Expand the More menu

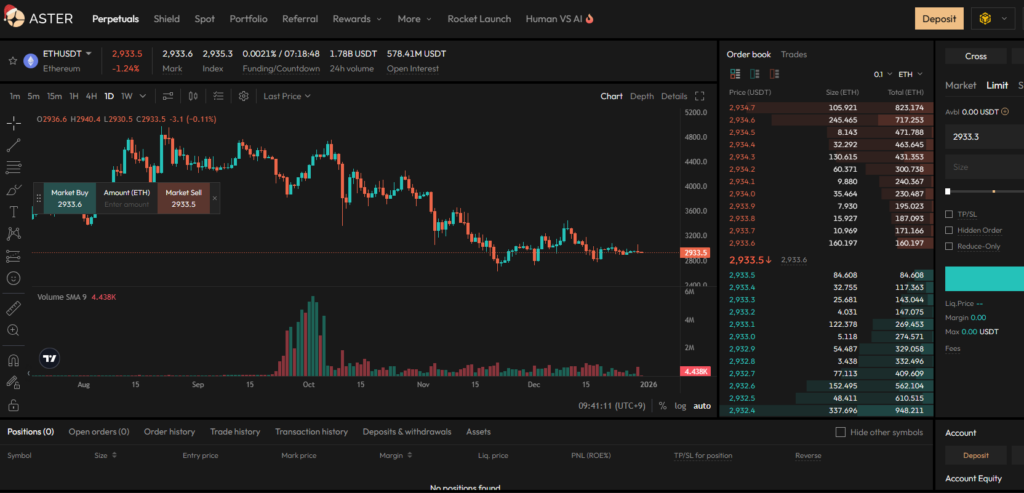[415, 19]
